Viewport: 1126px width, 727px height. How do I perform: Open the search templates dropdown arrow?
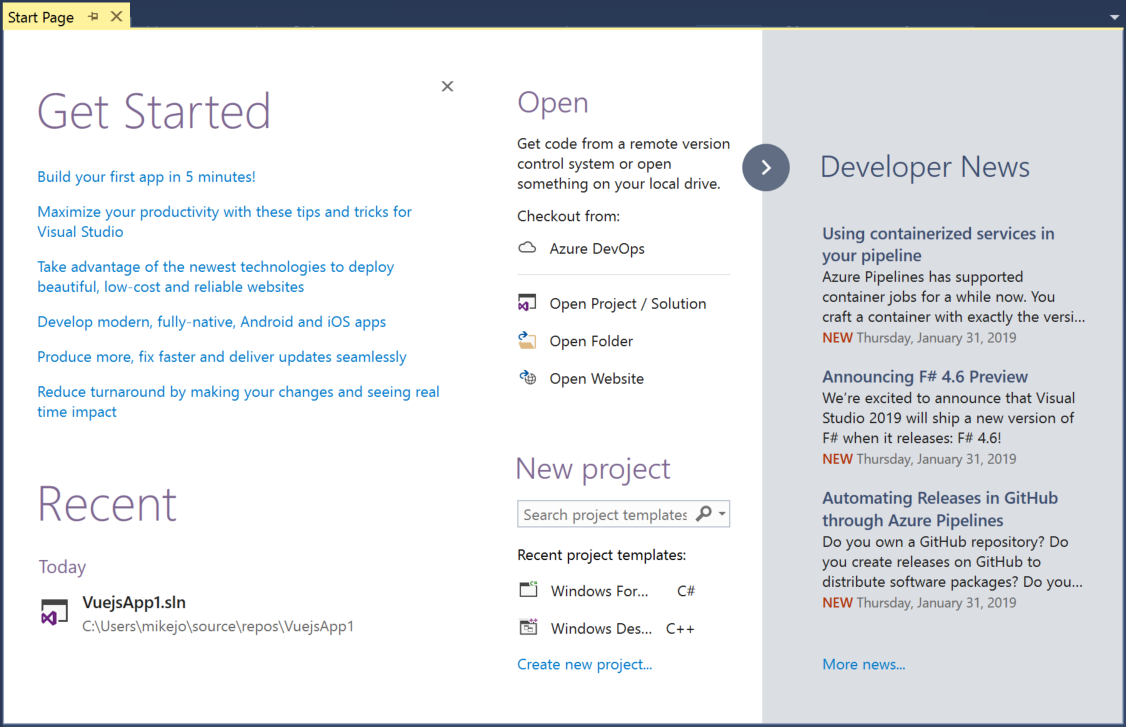click(x=722, y=513)
